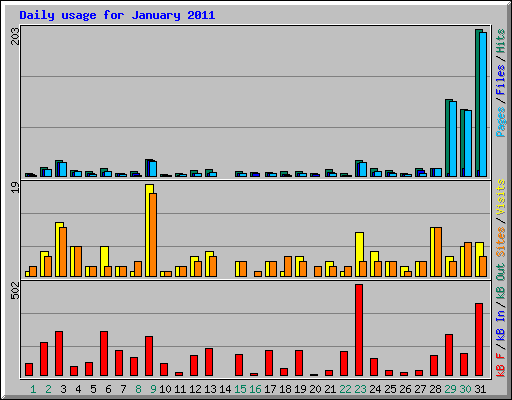Click the red kB bar for day 6

(x=104, y=354)
